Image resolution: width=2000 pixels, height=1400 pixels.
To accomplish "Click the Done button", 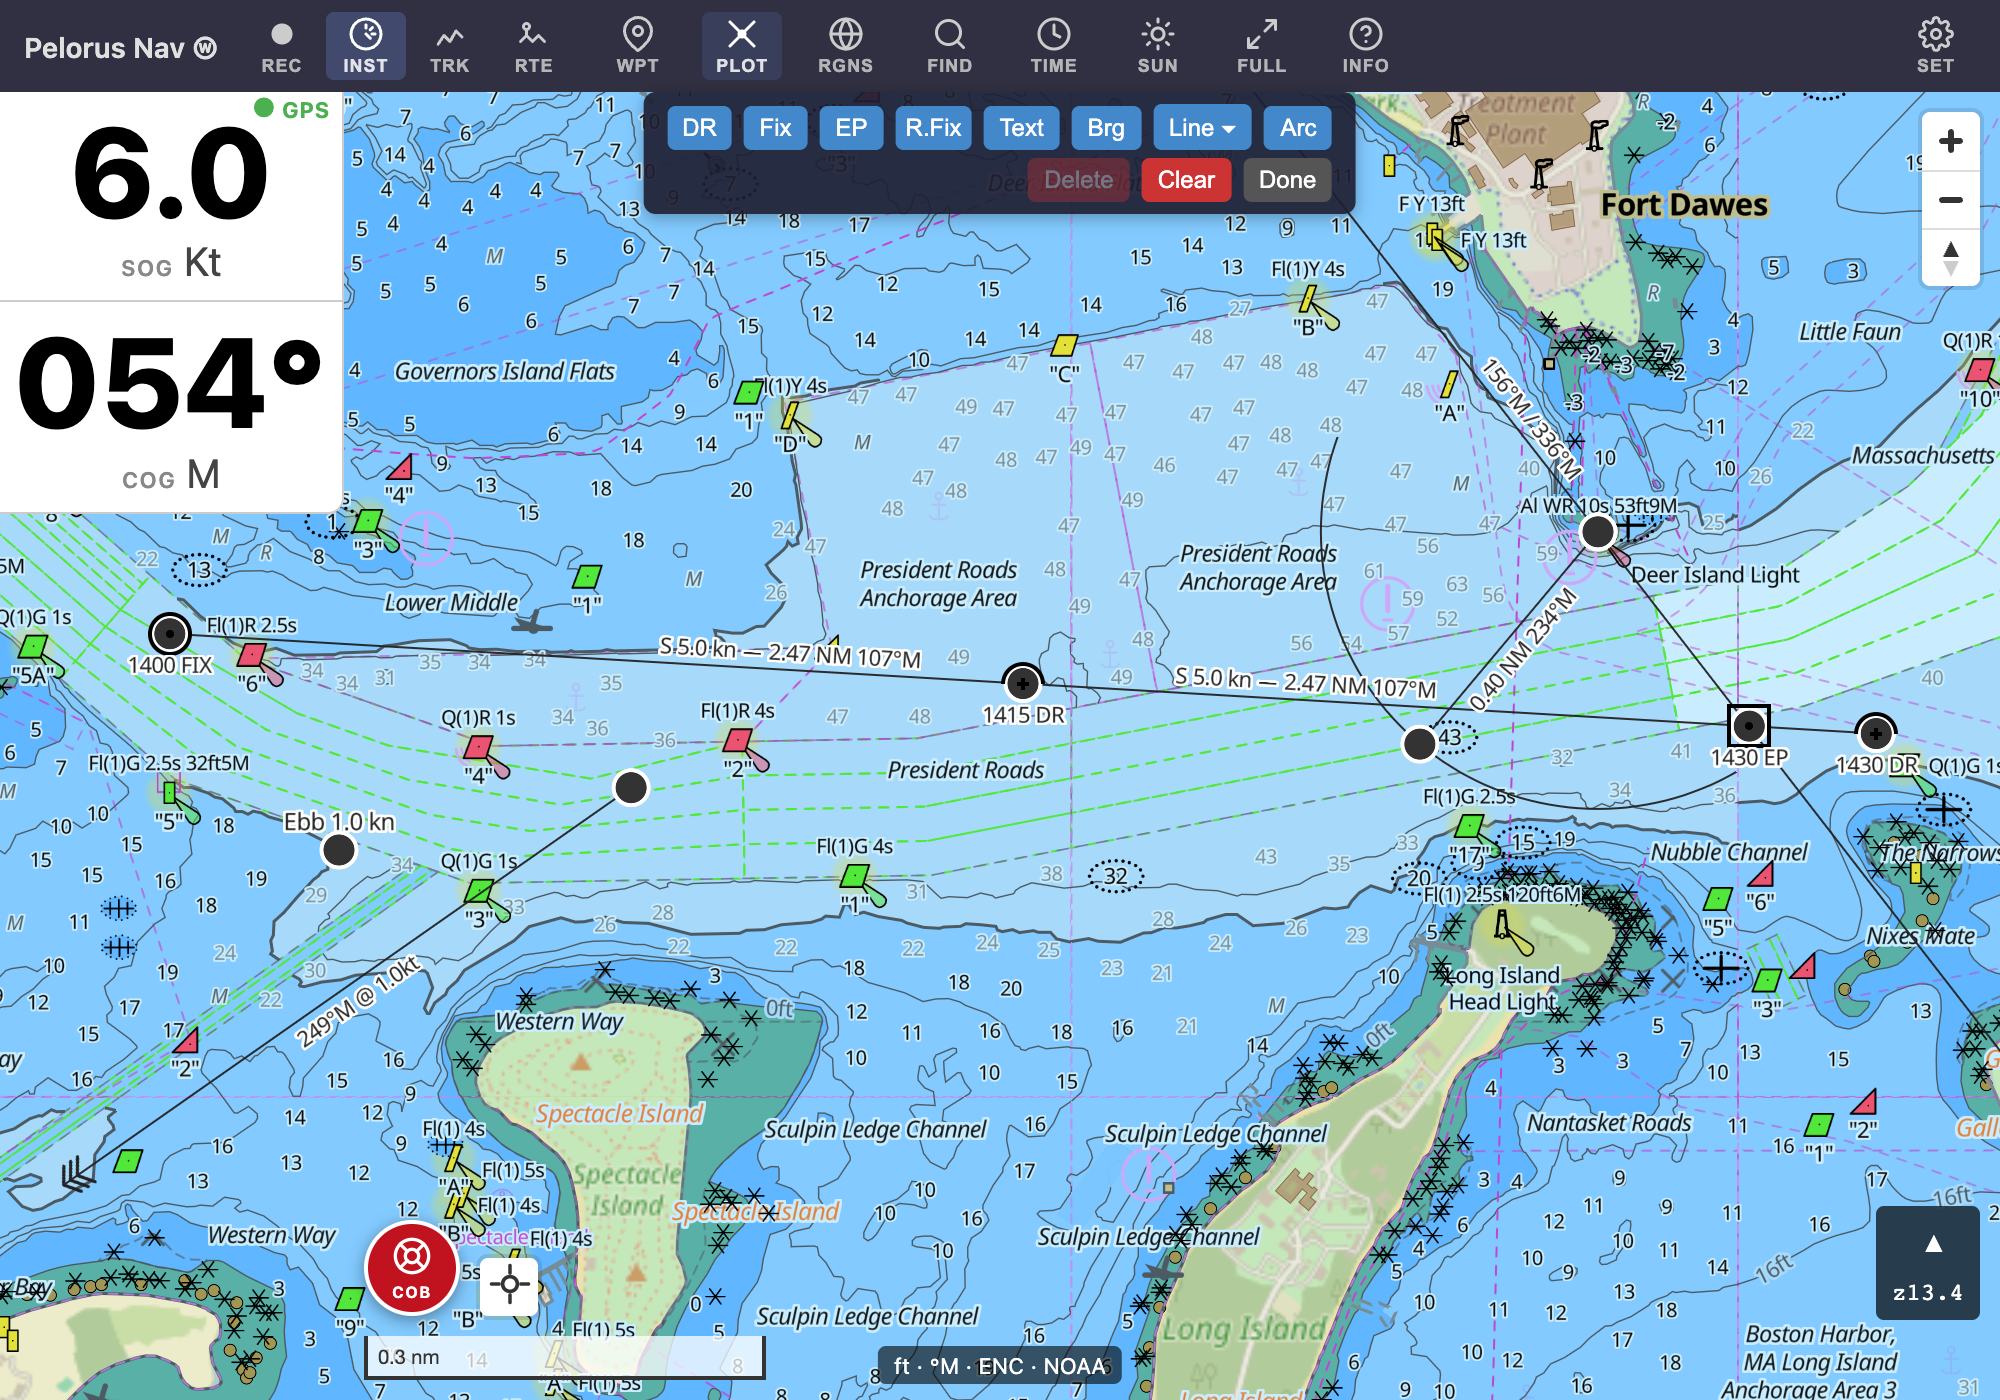I will coord(1287,180).
